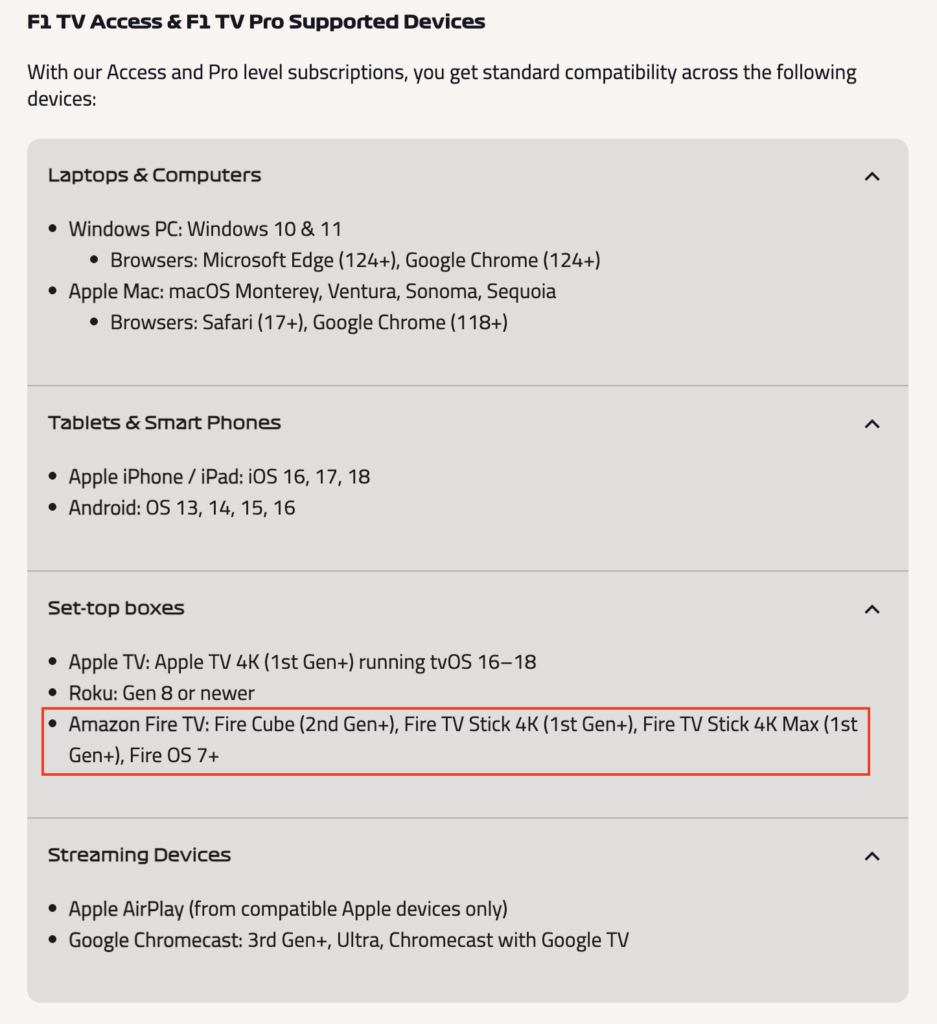This screenshot has width=937, height=1024.
Task: Click the Apple AirPlay entry
Action: point(288,909)
